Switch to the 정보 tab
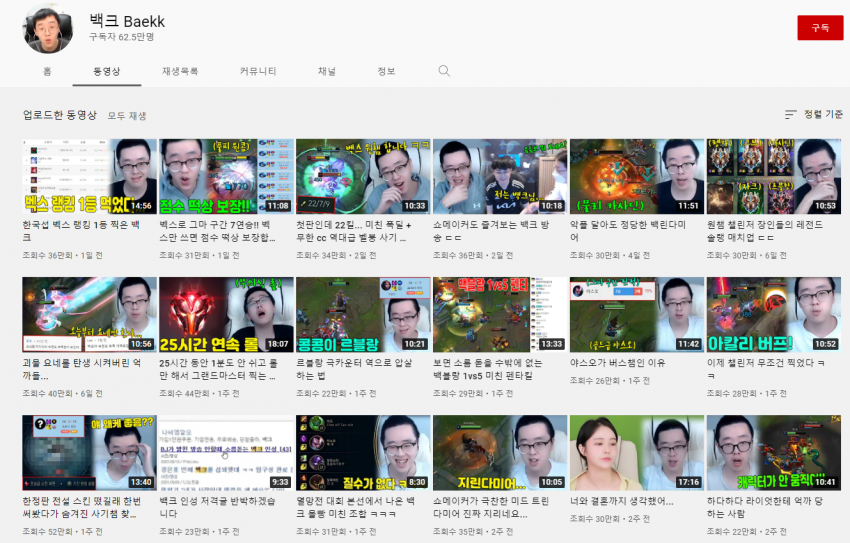 (x=387, y=71)
